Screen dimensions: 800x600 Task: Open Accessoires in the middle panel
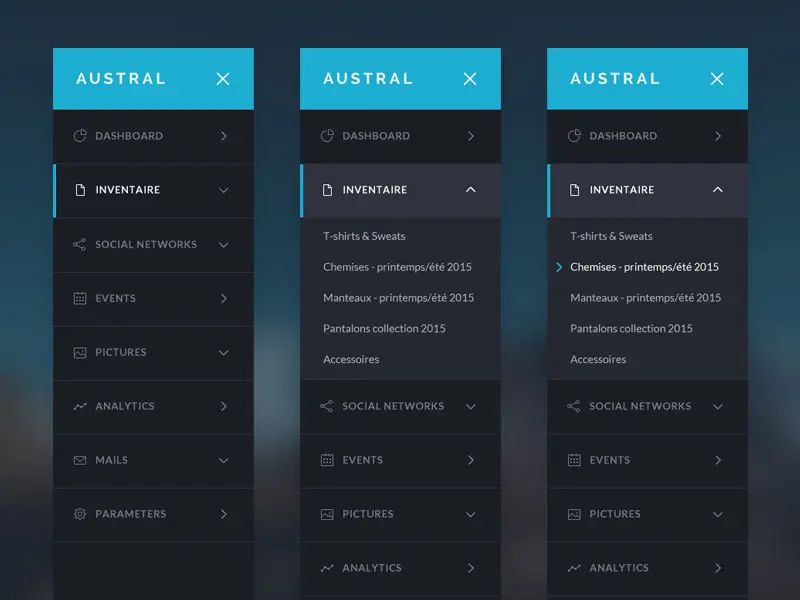pos(351,359)
